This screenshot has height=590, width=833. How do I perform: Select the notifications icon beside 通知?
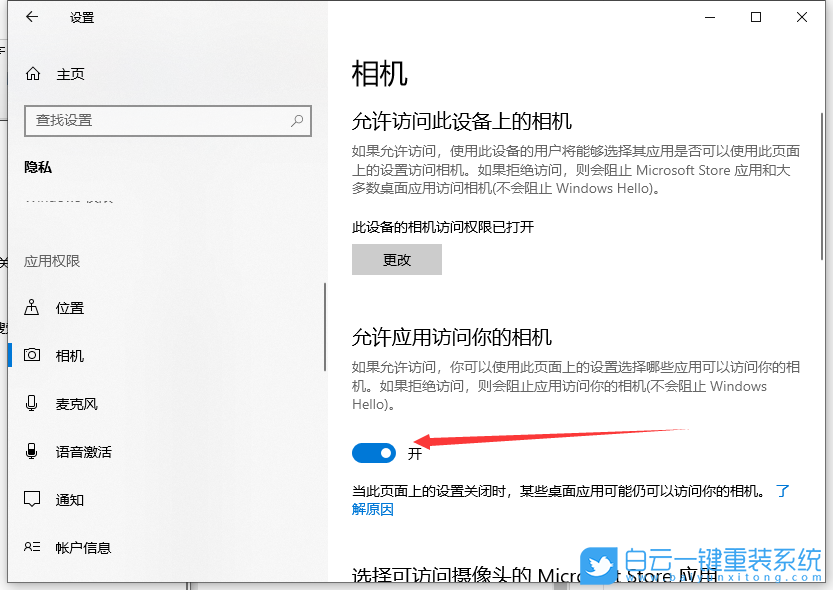[x=32, y=499]
